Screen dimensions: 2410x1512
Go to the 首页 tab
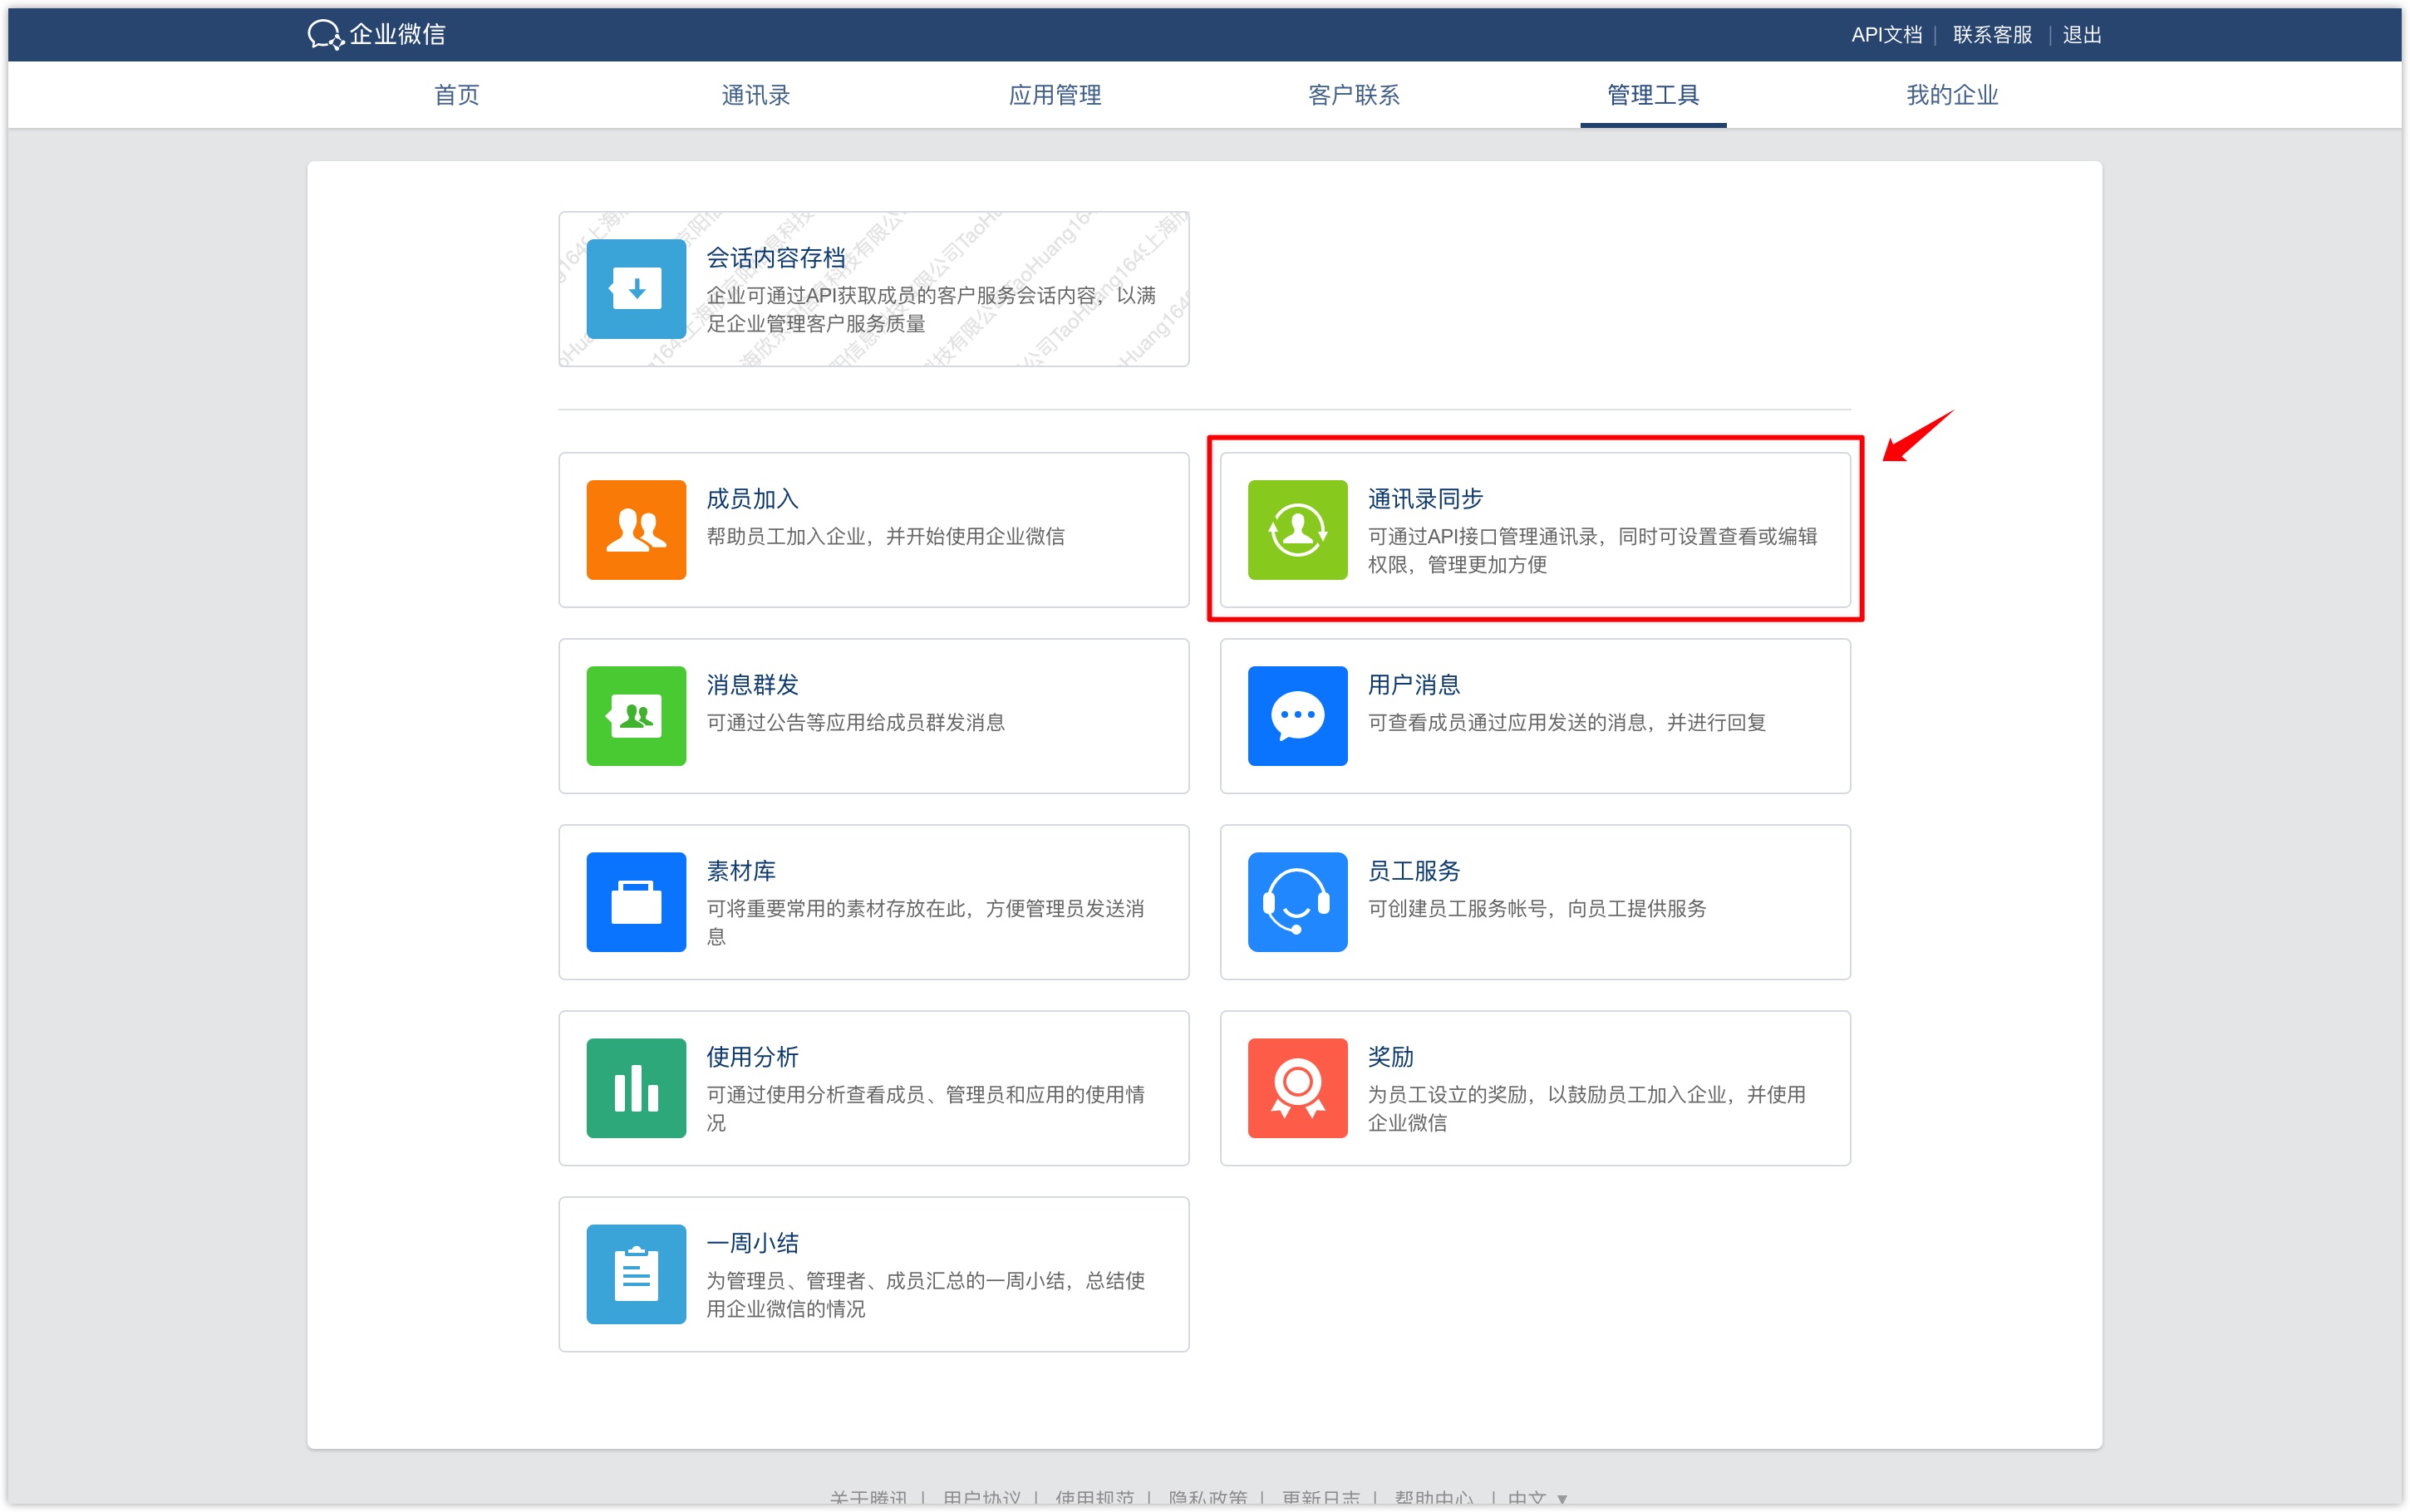(x=457, y=95)
